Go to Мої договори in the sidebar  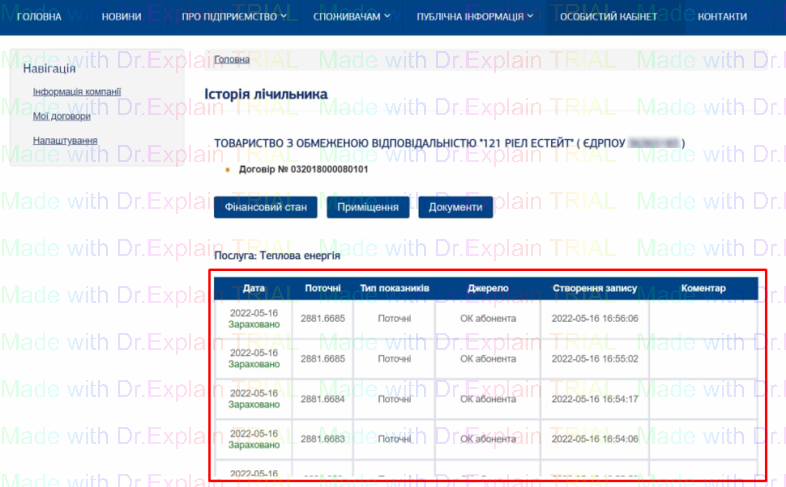[x=61, y=116]
